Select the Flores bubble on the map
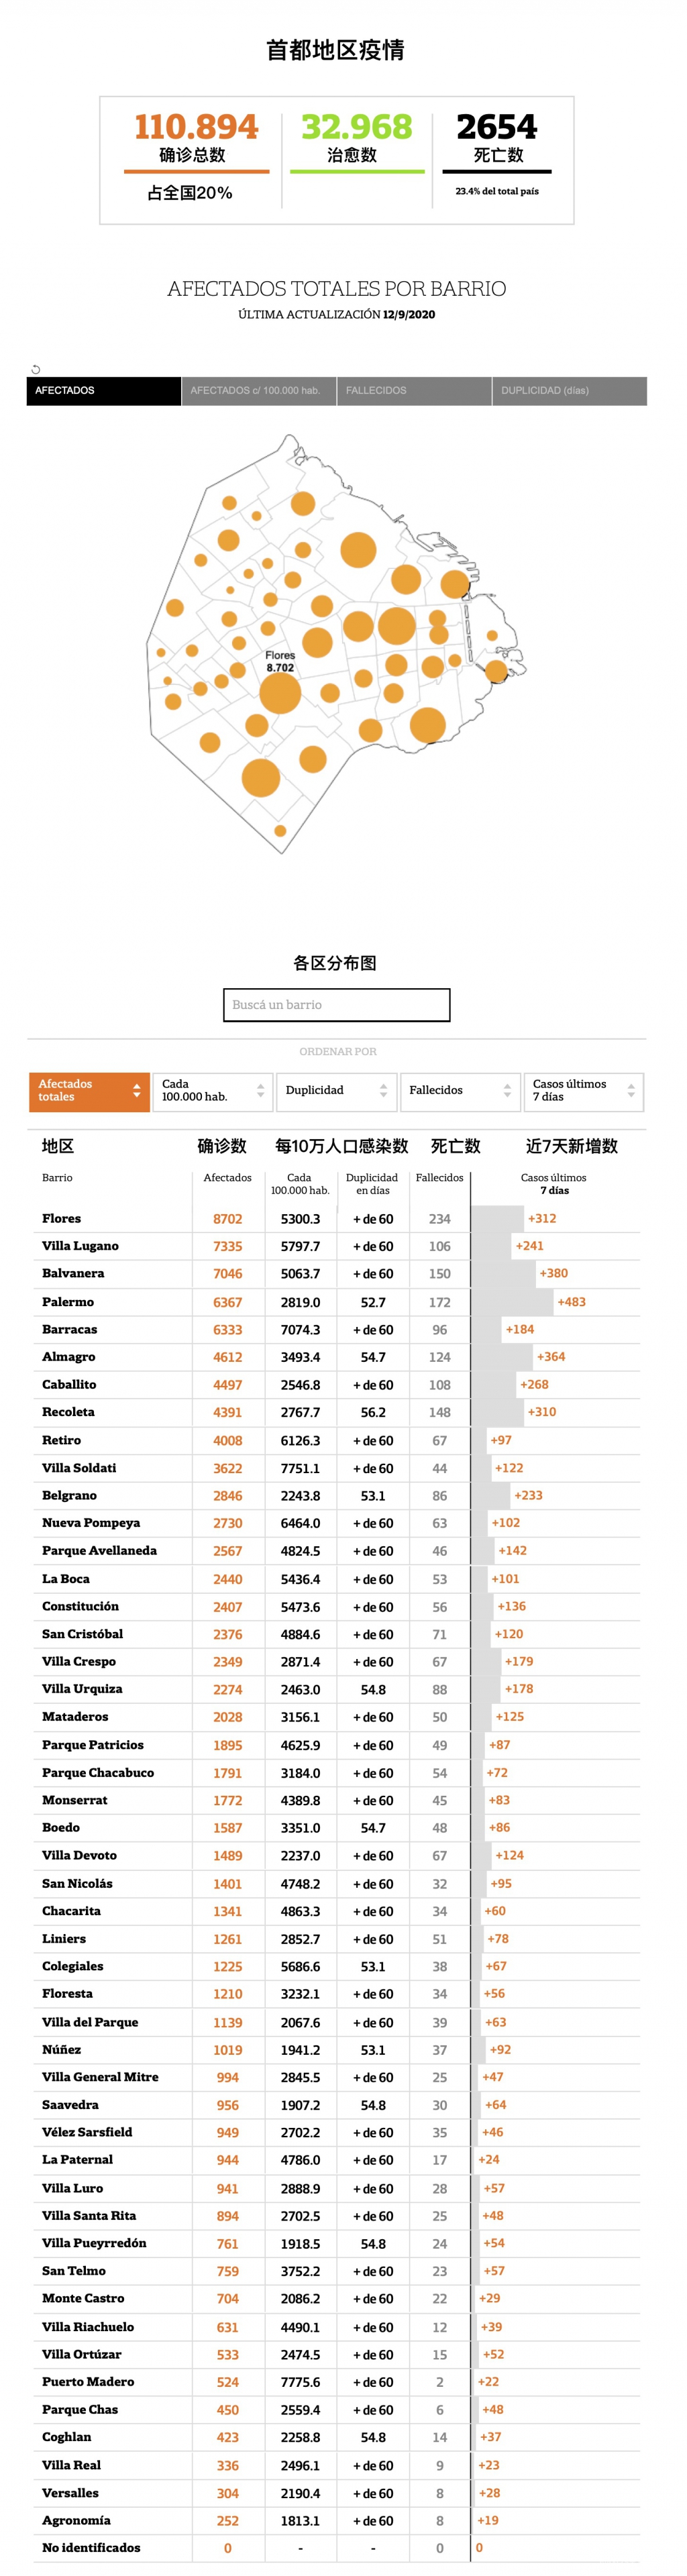Viewport: 687px width, 2576px height. (280, 693)
